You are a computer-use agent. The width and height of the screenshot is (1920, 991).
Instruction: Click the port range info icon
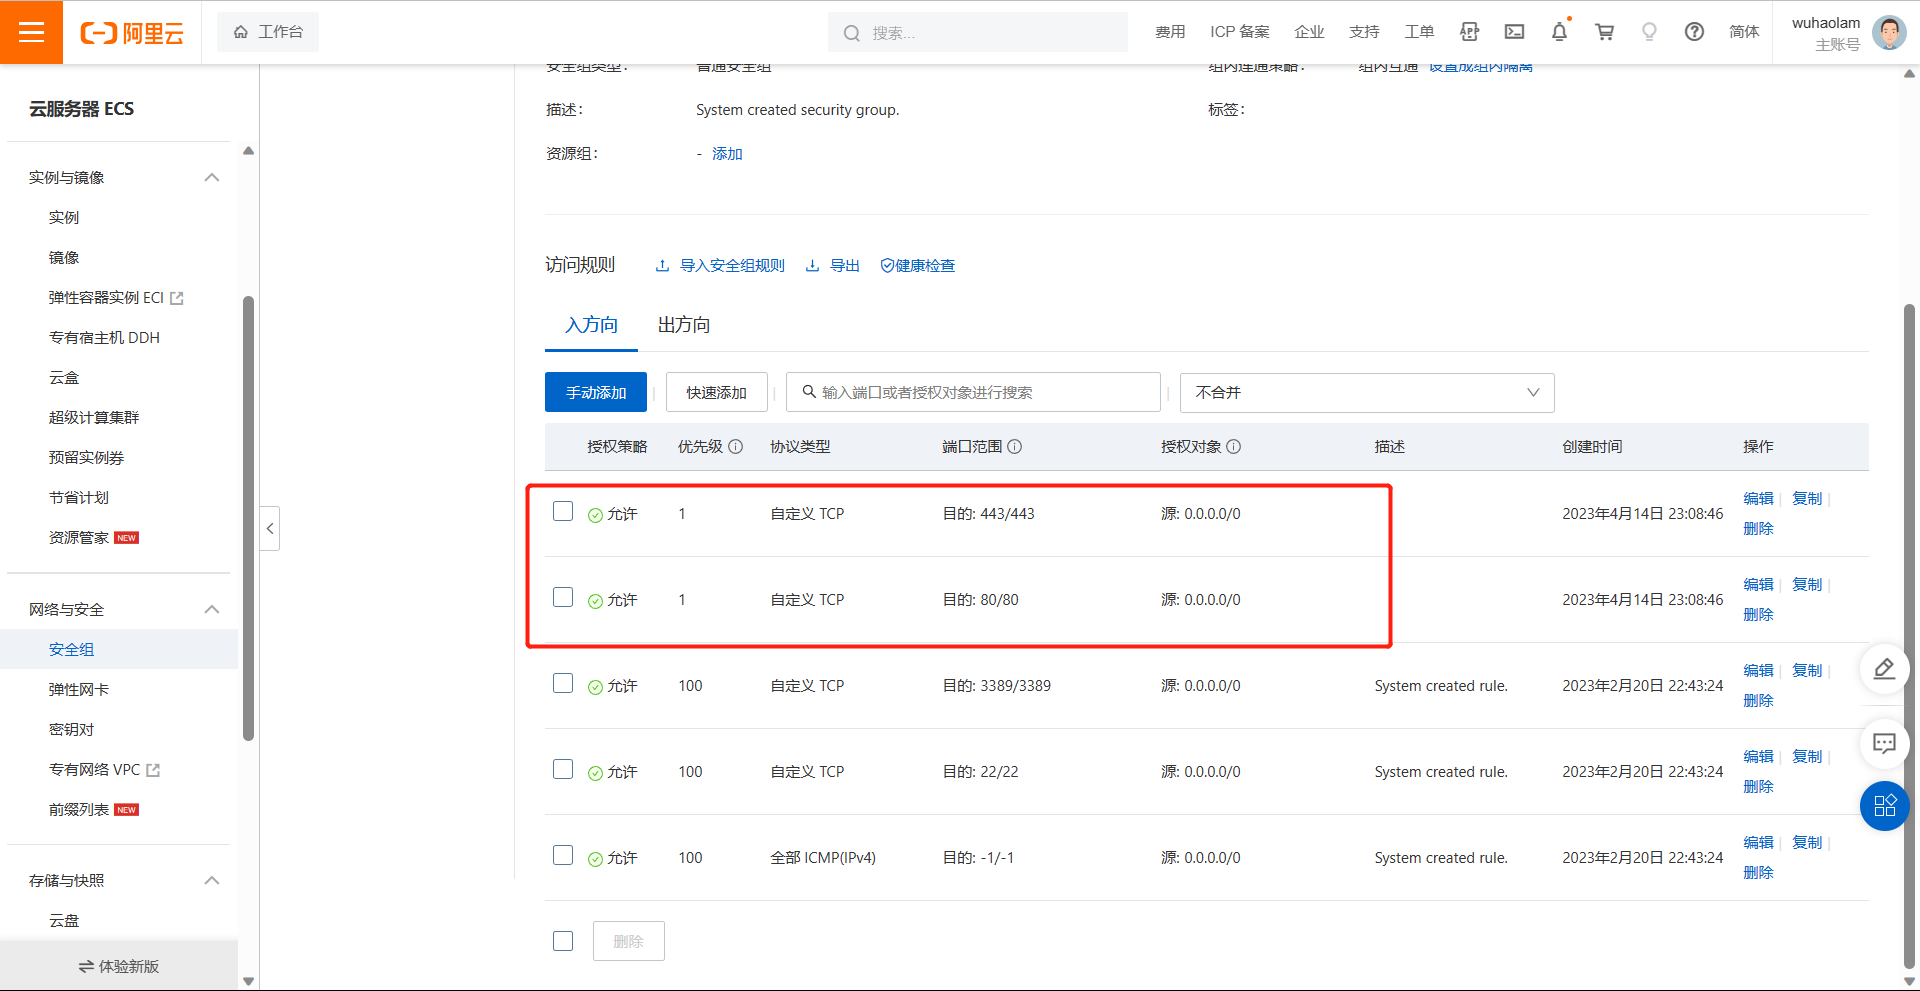tap(1014, 447)
